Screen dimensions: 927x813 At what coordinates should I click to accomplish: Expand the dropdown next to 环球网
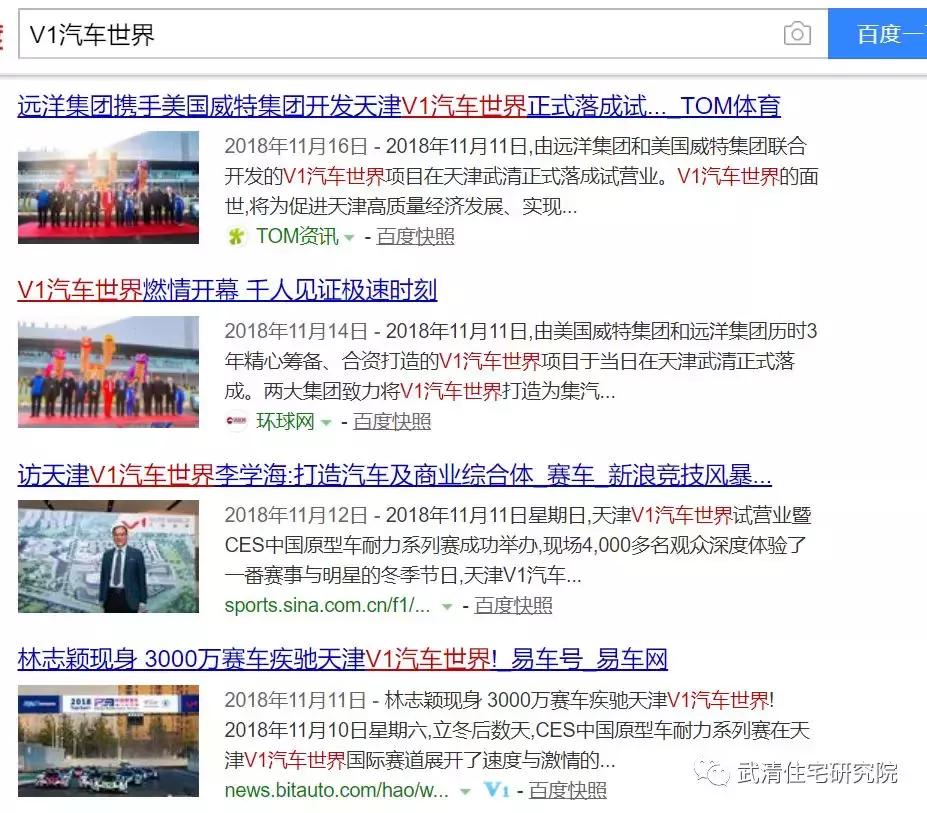point(324,421)
